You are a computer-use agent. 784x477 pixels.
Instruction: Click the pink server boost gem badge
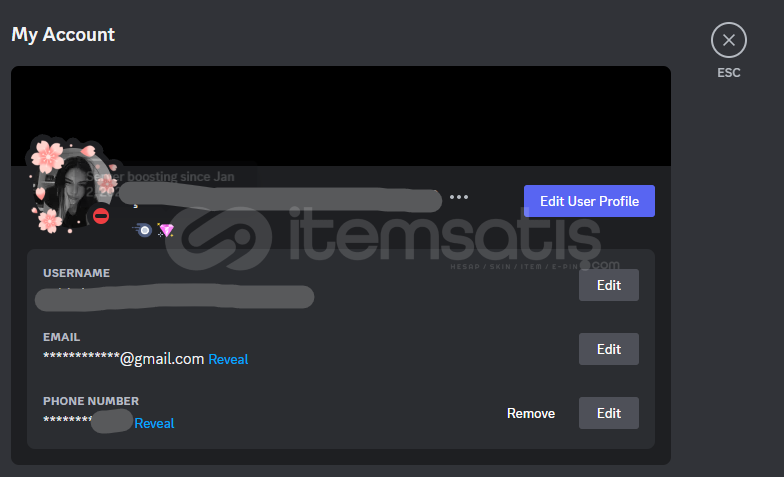click(x=166, y=230)
